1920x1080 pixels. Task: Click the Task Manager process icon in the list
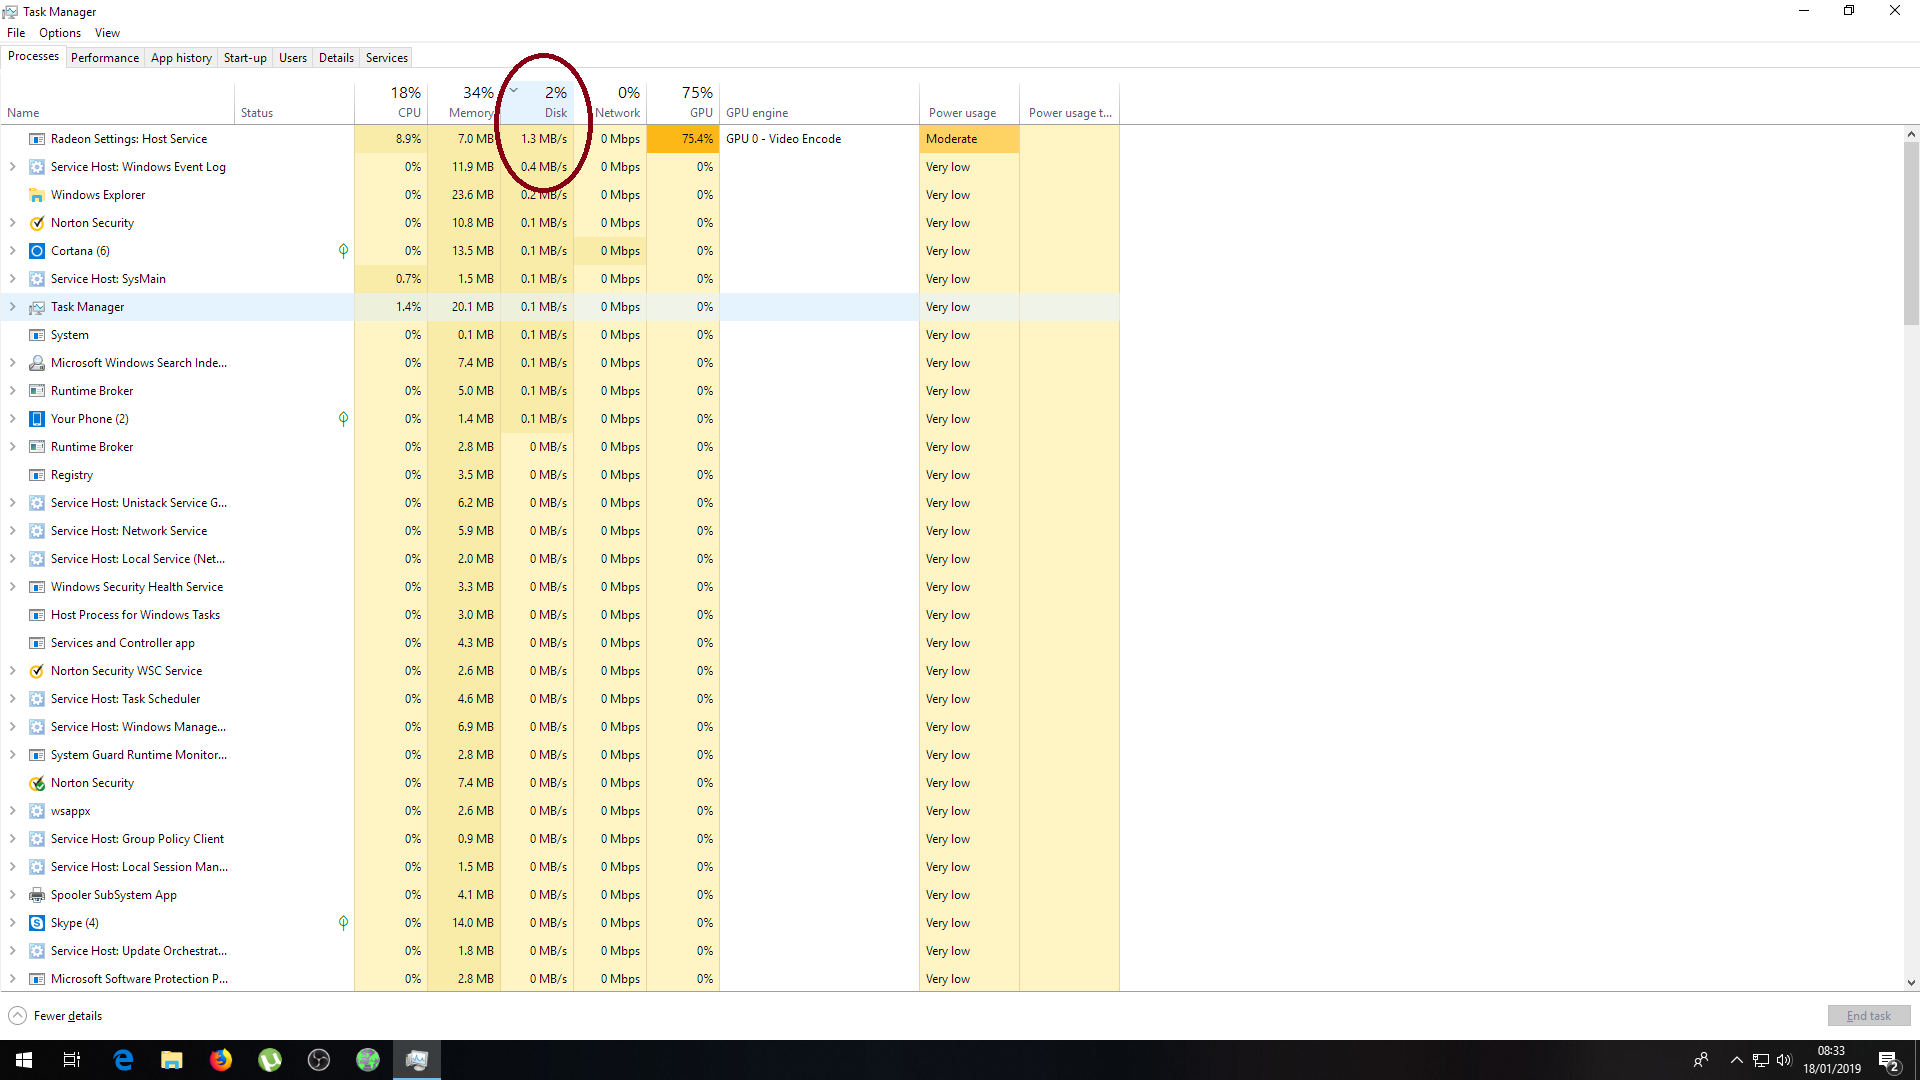click(37, 307)
